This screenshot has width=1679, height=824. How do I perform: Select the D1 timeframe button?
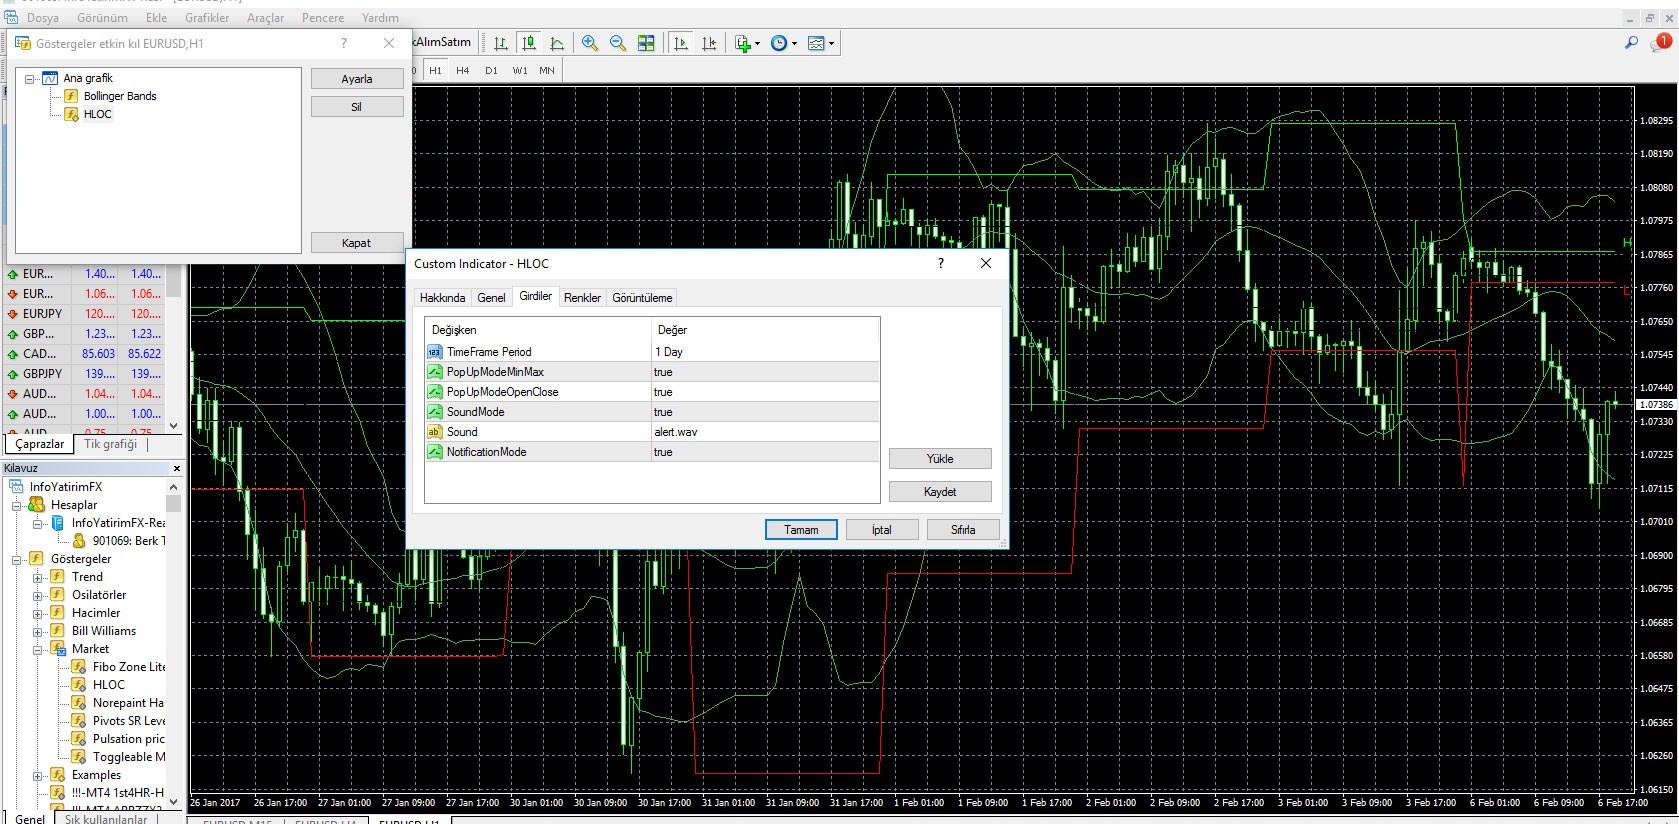click(491, 70)
